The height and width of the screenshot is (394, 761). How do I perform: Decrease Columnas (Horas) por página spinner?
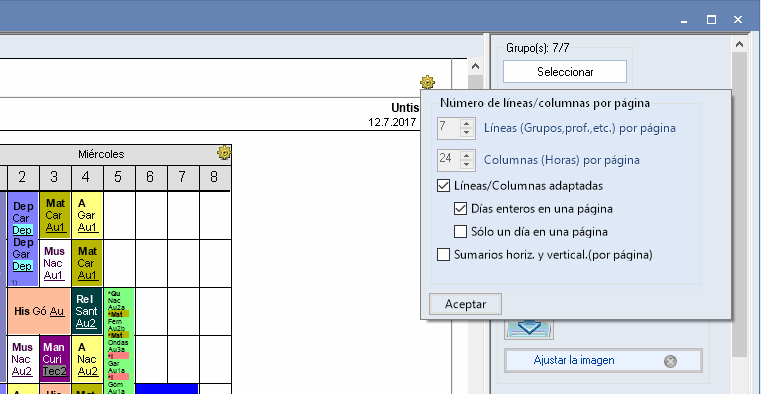(466, 164)
